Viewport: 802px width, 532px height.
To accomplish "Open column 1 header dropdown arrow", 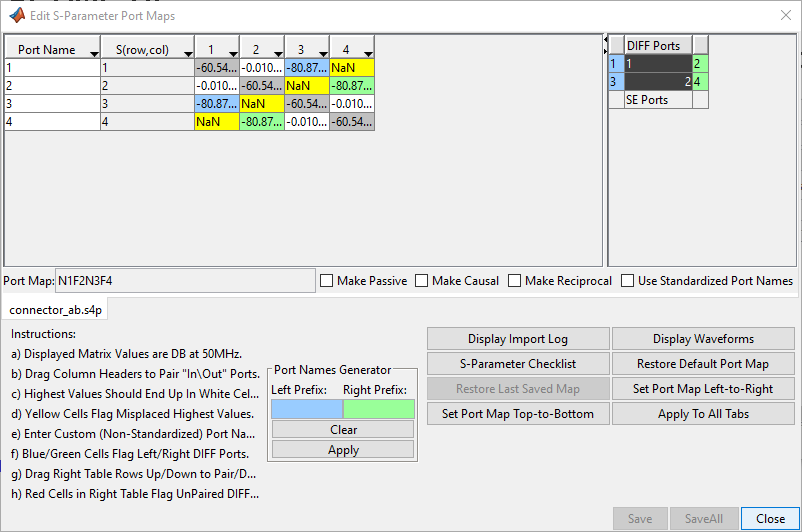I will coord(233,54).
